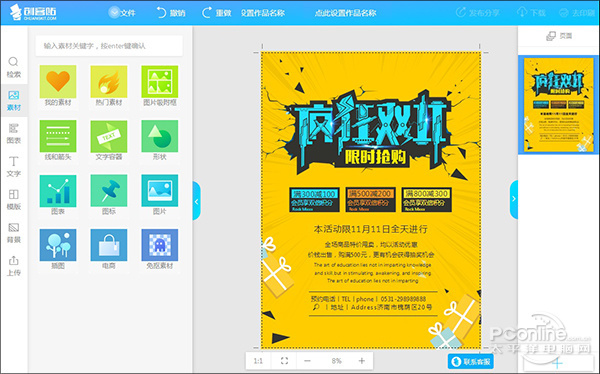Collapse the right pages panel with arrow
The image size is (600, 374).
(514, 199)
